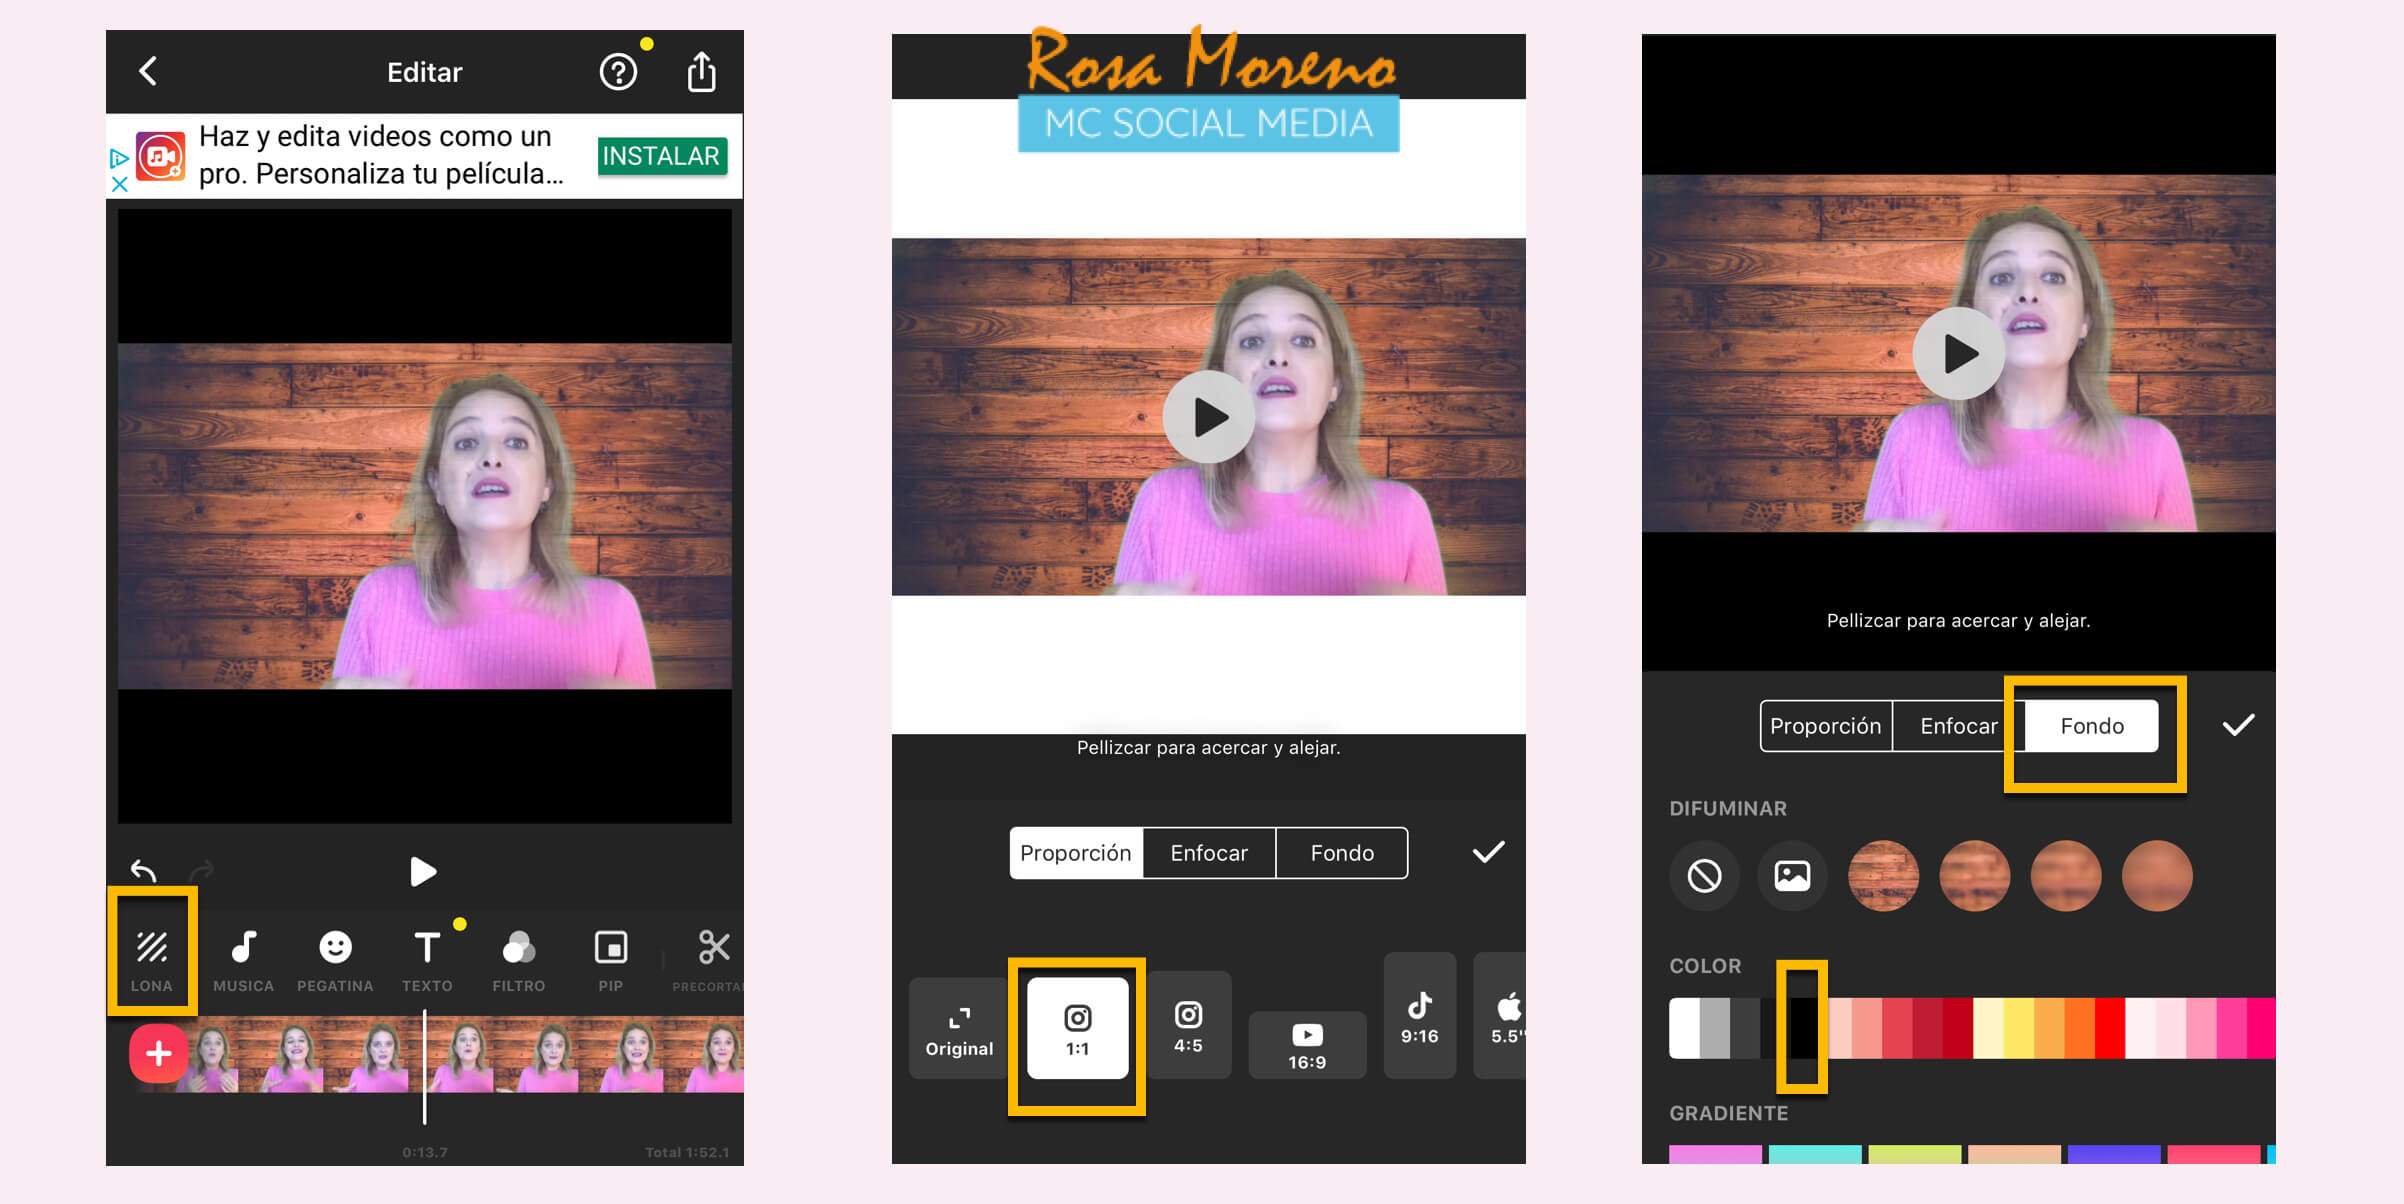Select the 16:9 YouTube ratio
This screenshot has height=1204, width=2404.
coord(1307,1045)
